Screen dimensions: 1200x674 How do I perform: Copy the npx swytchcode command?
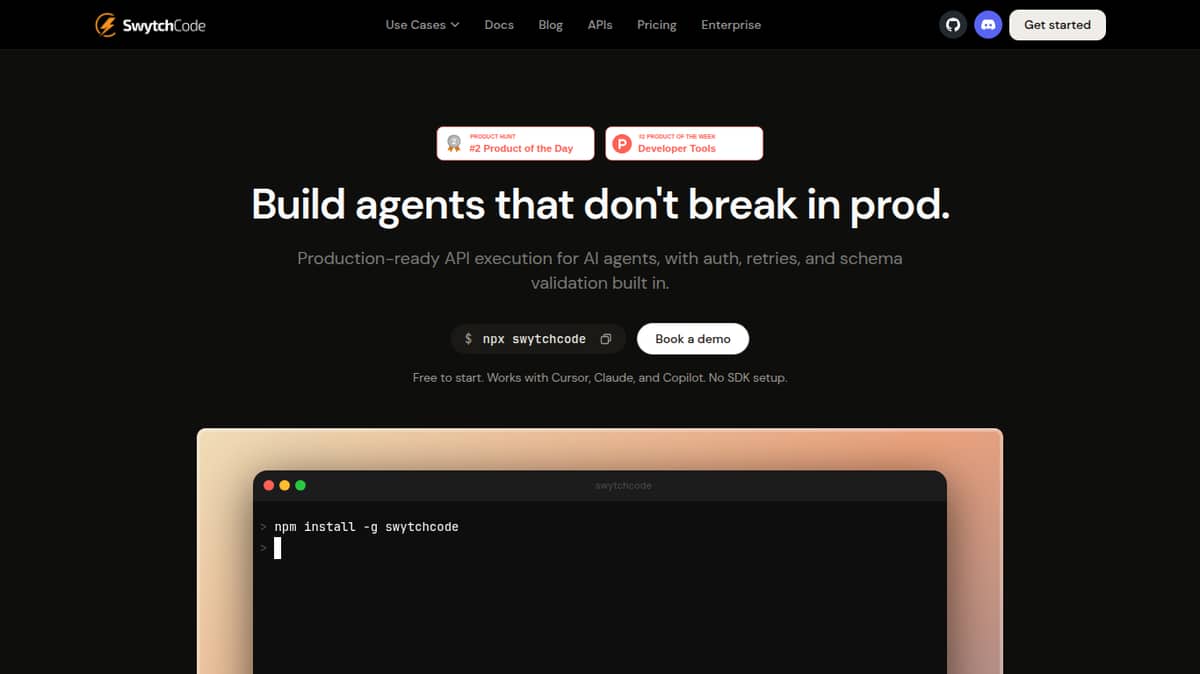605,339
